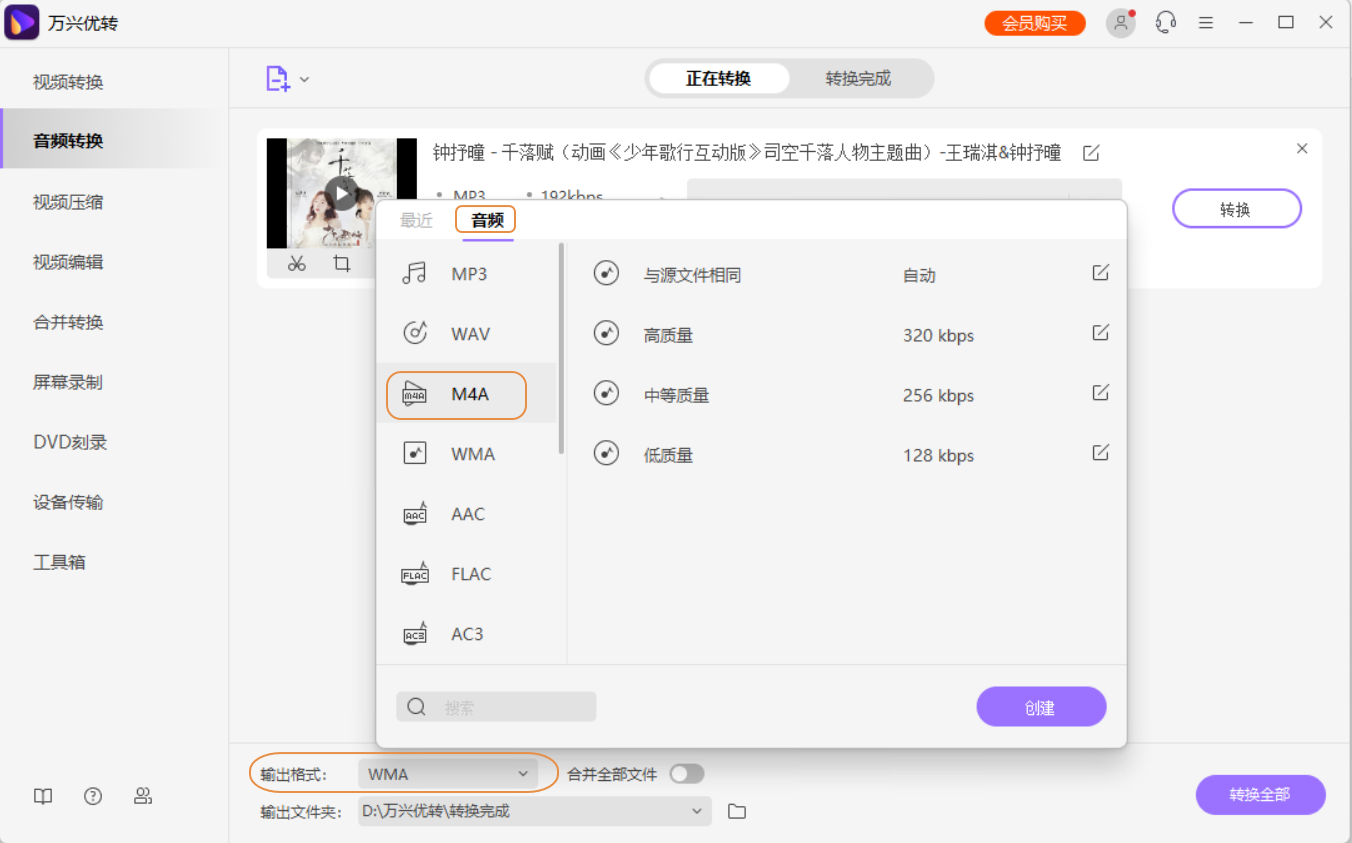Click the 创建 button in the format popup

(x=1041, y=706)
